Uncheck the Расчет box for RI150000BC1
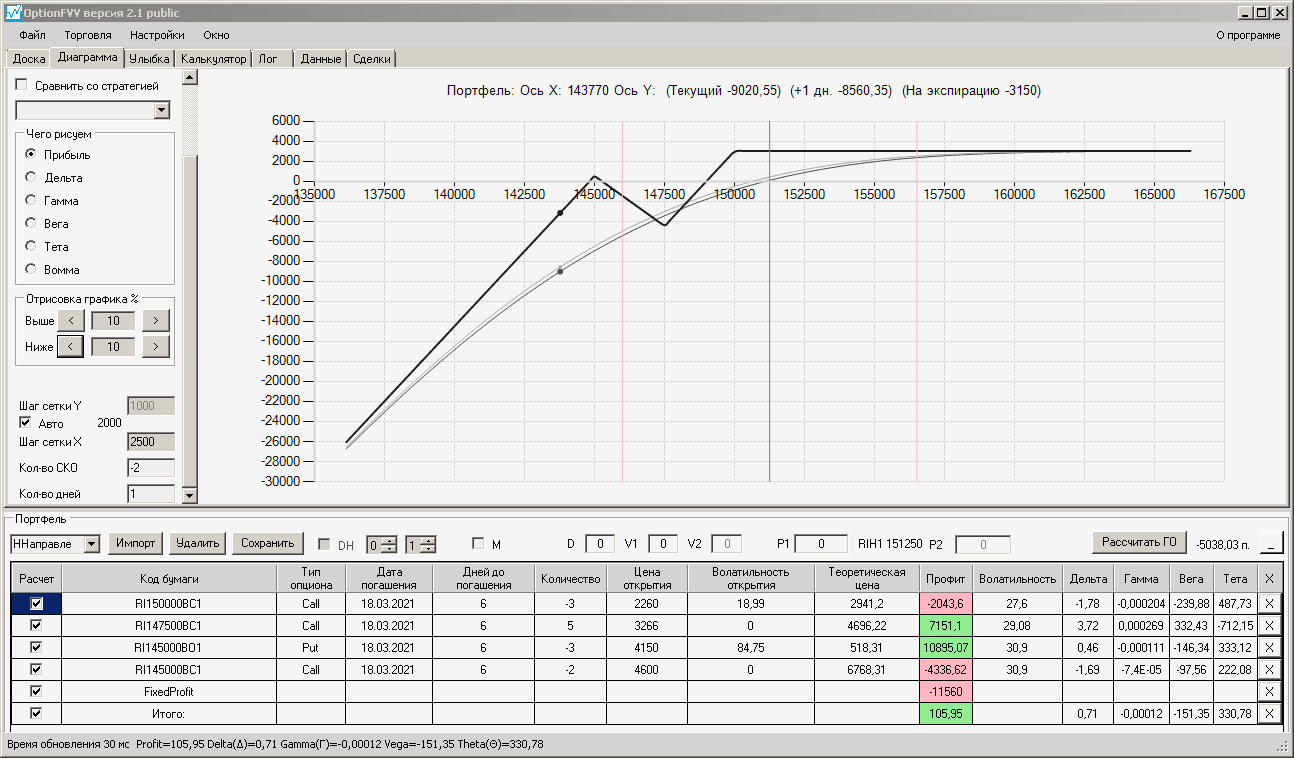This screenshot has width=1294, height=758. (x=37, y=603)
